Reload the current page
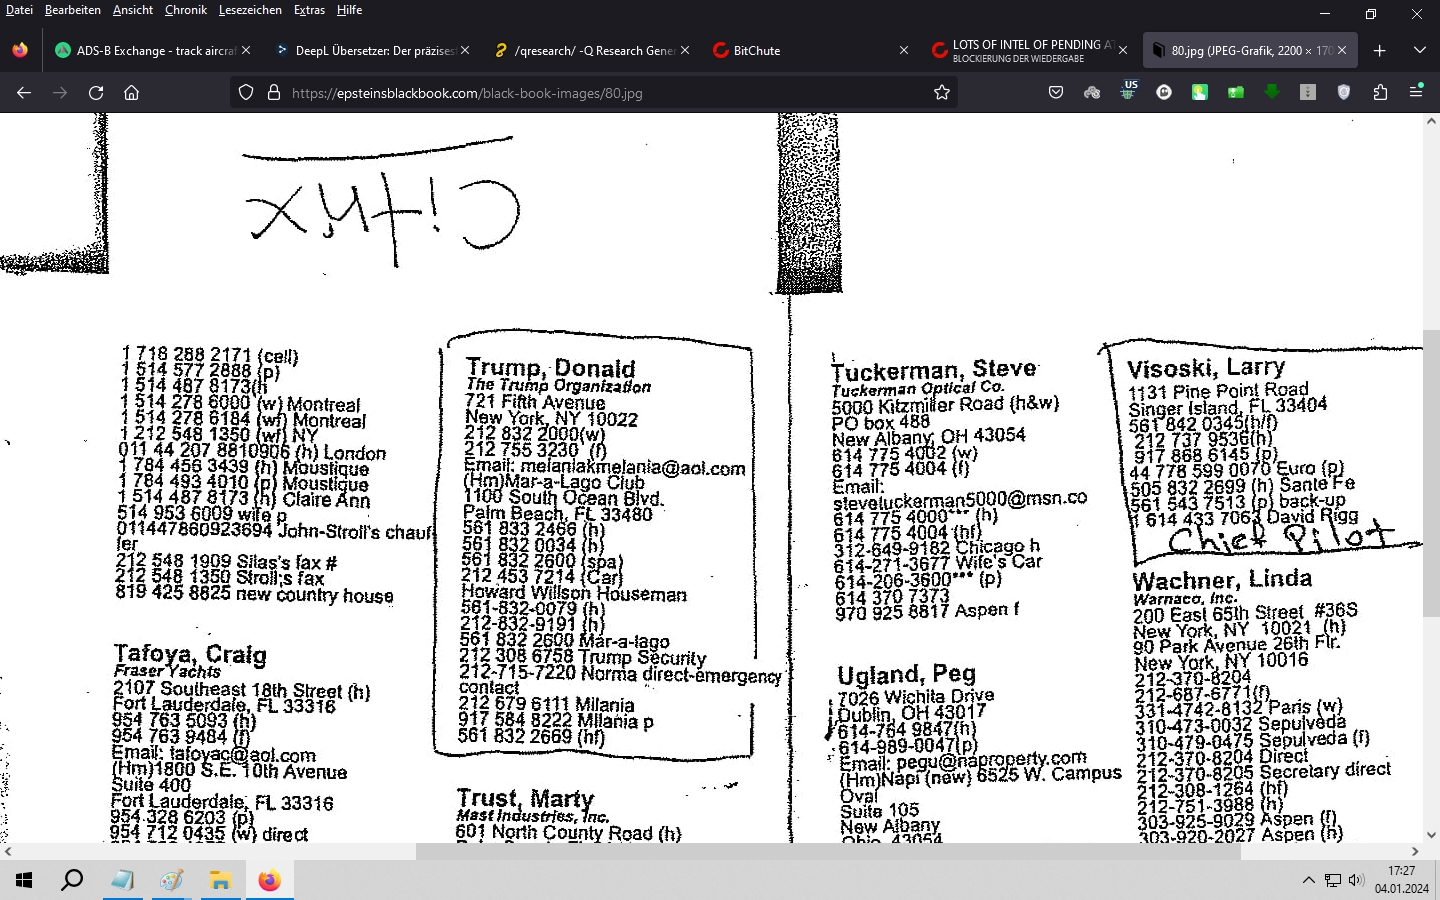This screenshot has height=900, width=1440. (96, 92)
